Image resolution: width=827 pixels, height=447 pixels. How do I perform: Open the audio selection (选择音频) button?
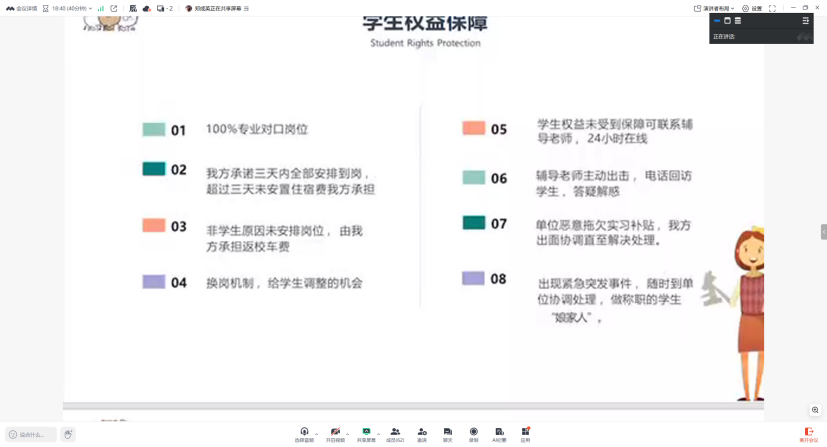tap(304, 433)
